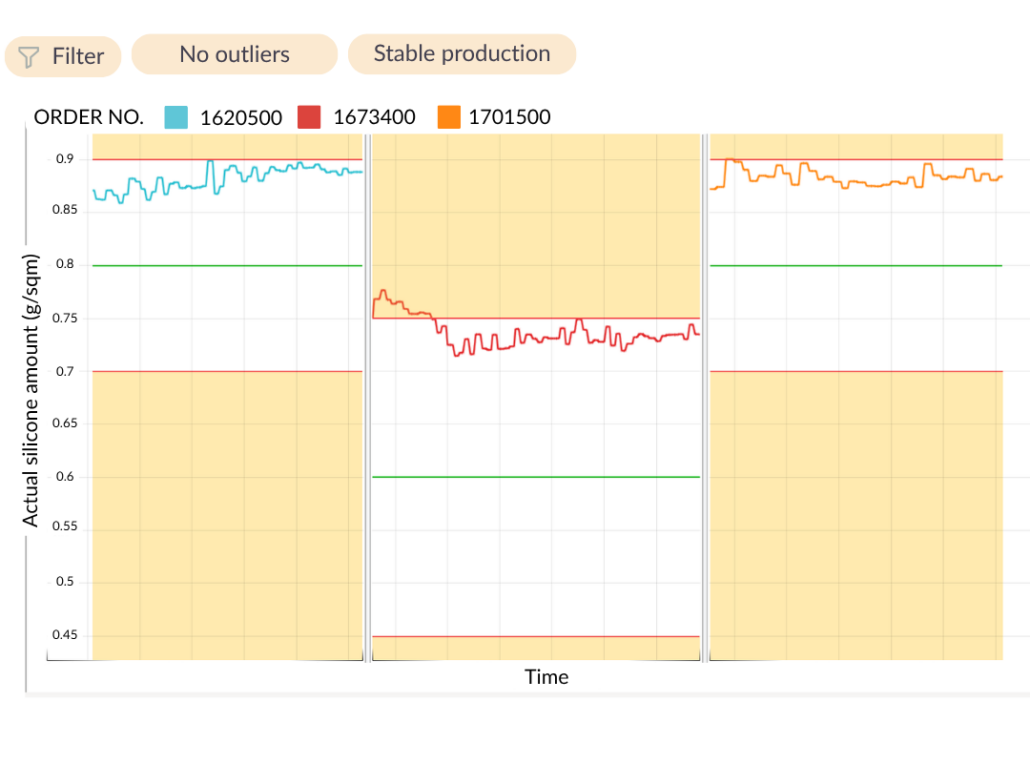Click the blue swatch for order 1620500
The height and width of the screenshot is (763, 1030).
176,117
